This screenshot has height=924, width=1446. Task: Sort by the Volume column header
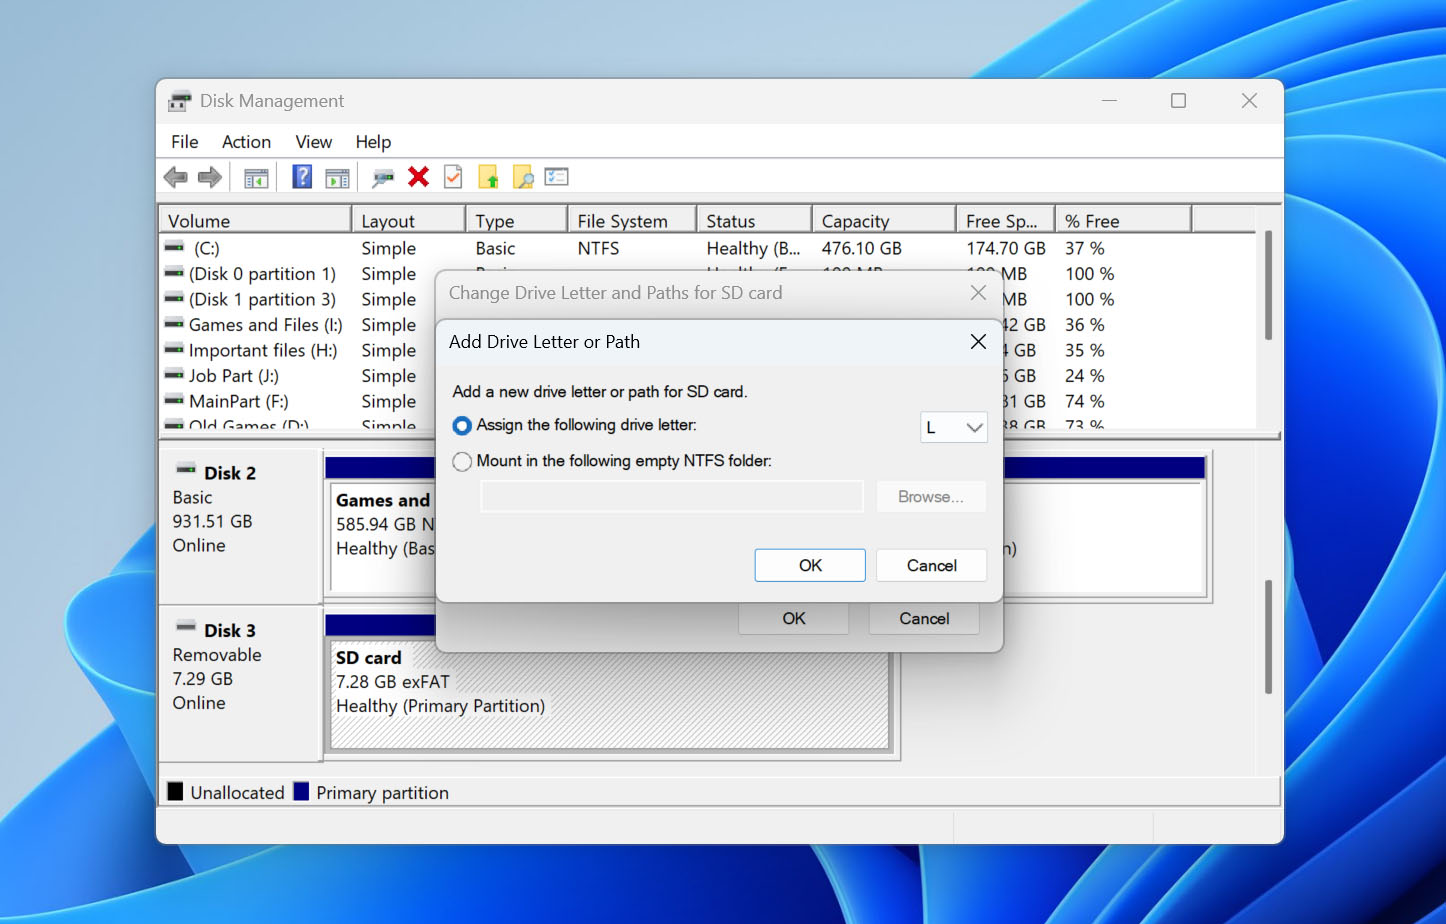tap(255, 221)
